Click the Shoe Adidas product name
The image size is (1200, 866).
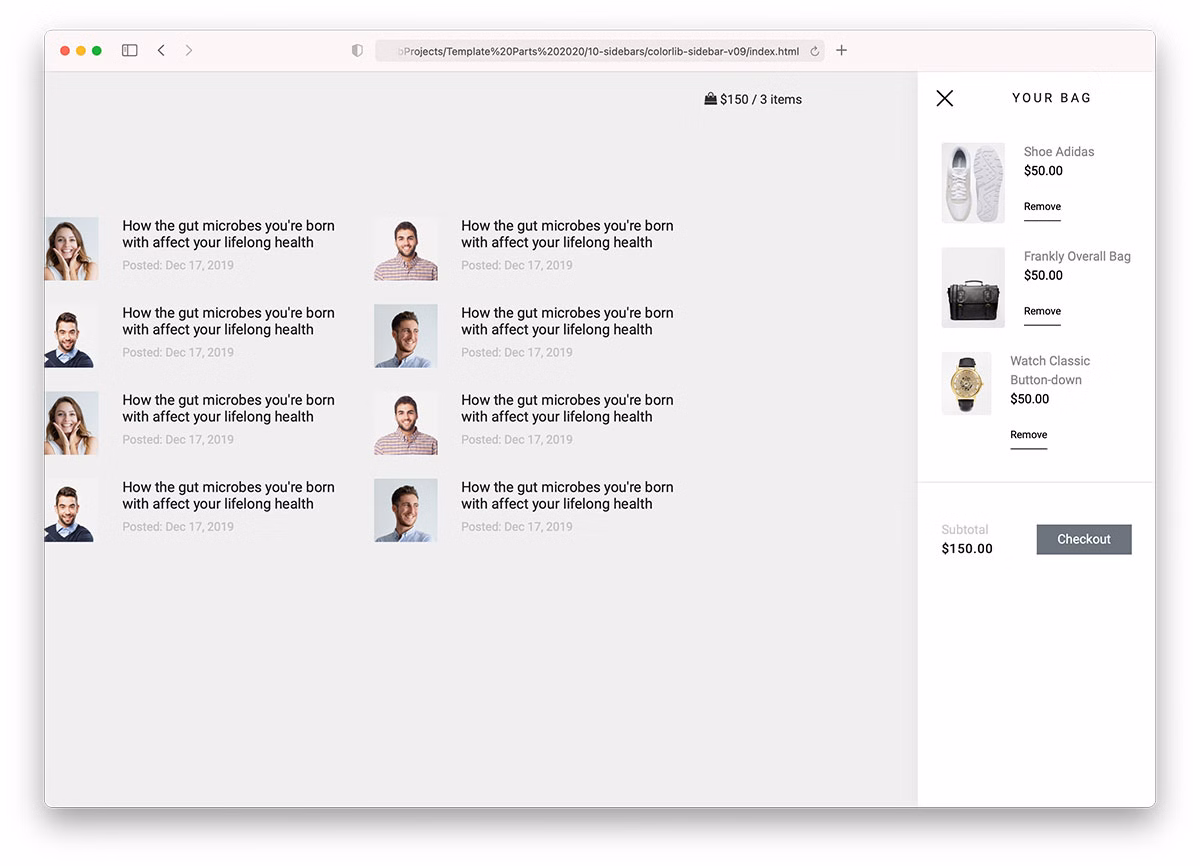pos(1058,152)
